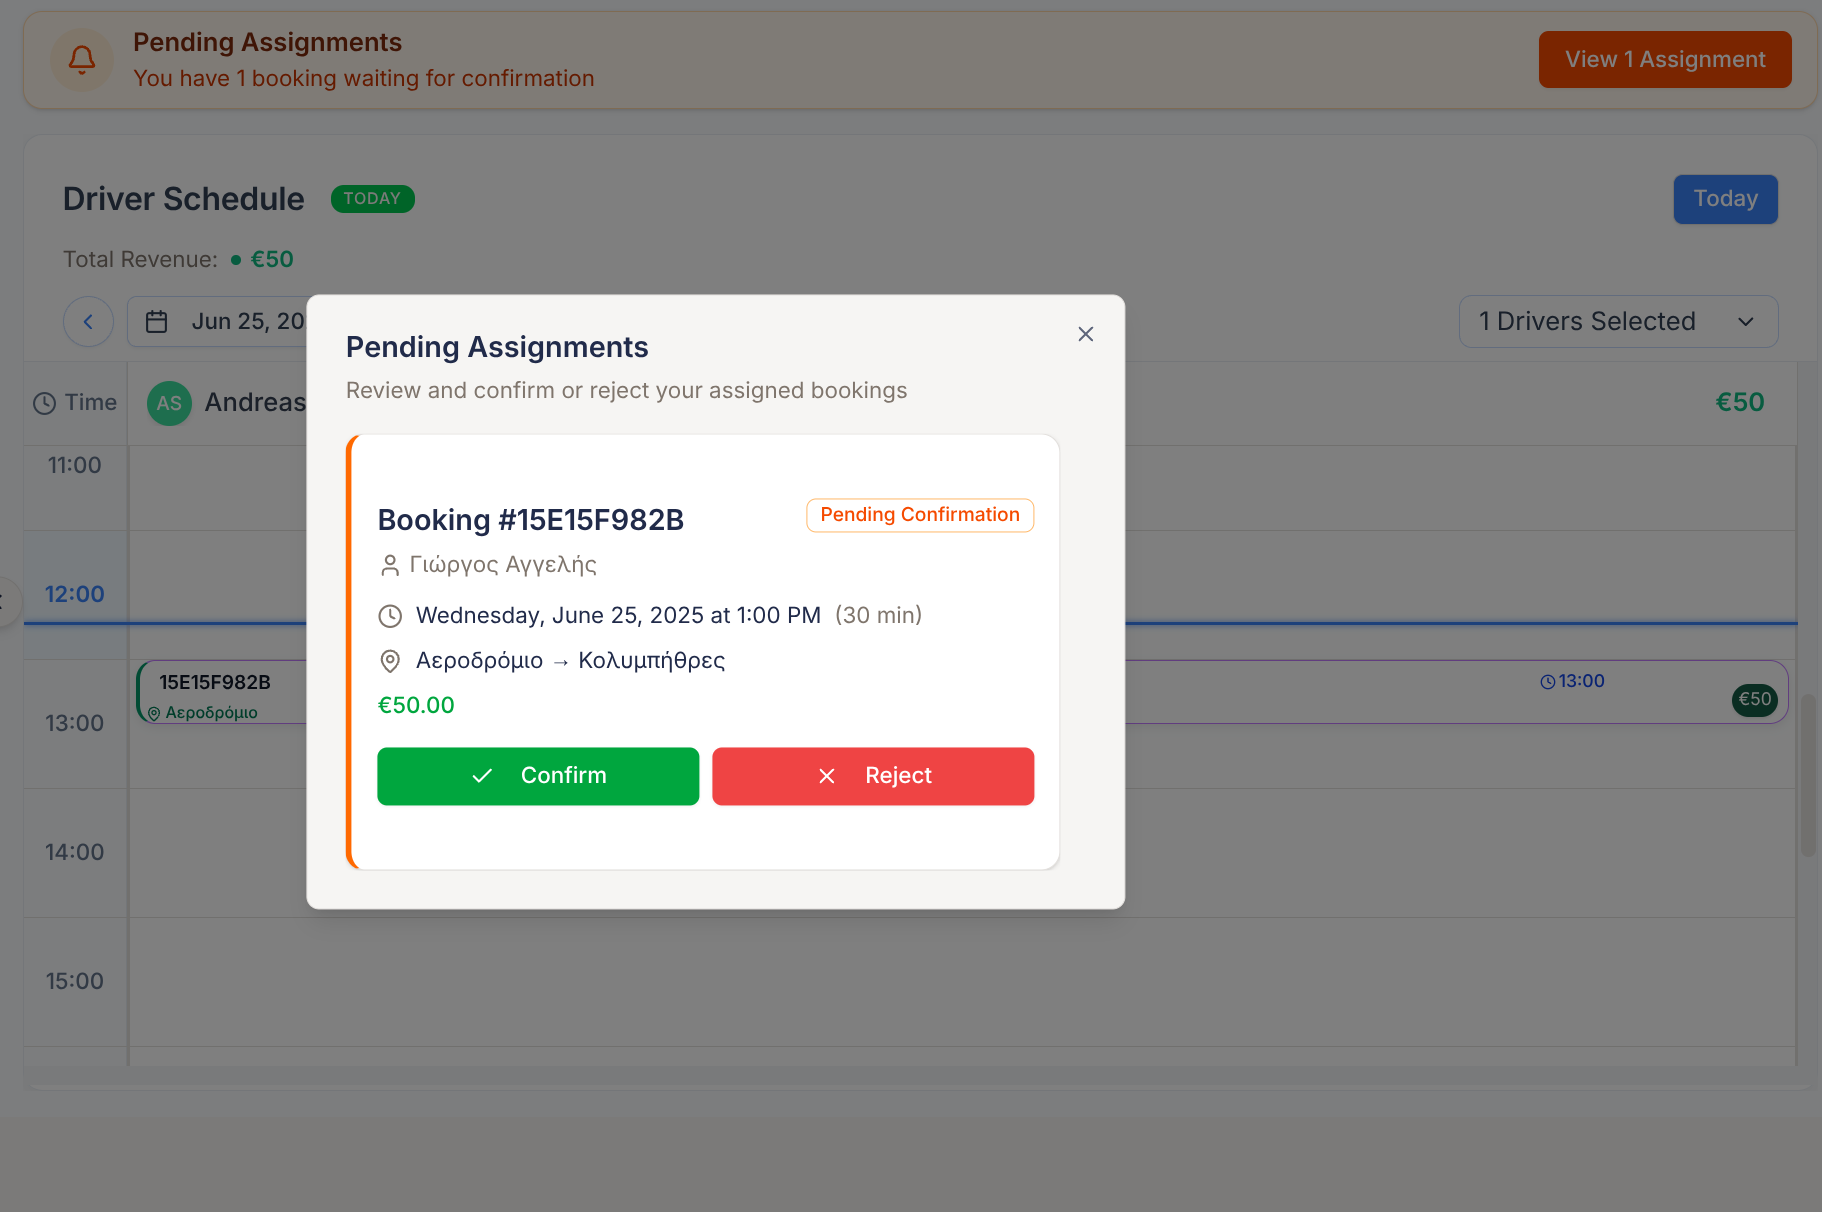Click the clock icon beside Time header
The height and width of the screenshot is (1212, 1822).
45,404
